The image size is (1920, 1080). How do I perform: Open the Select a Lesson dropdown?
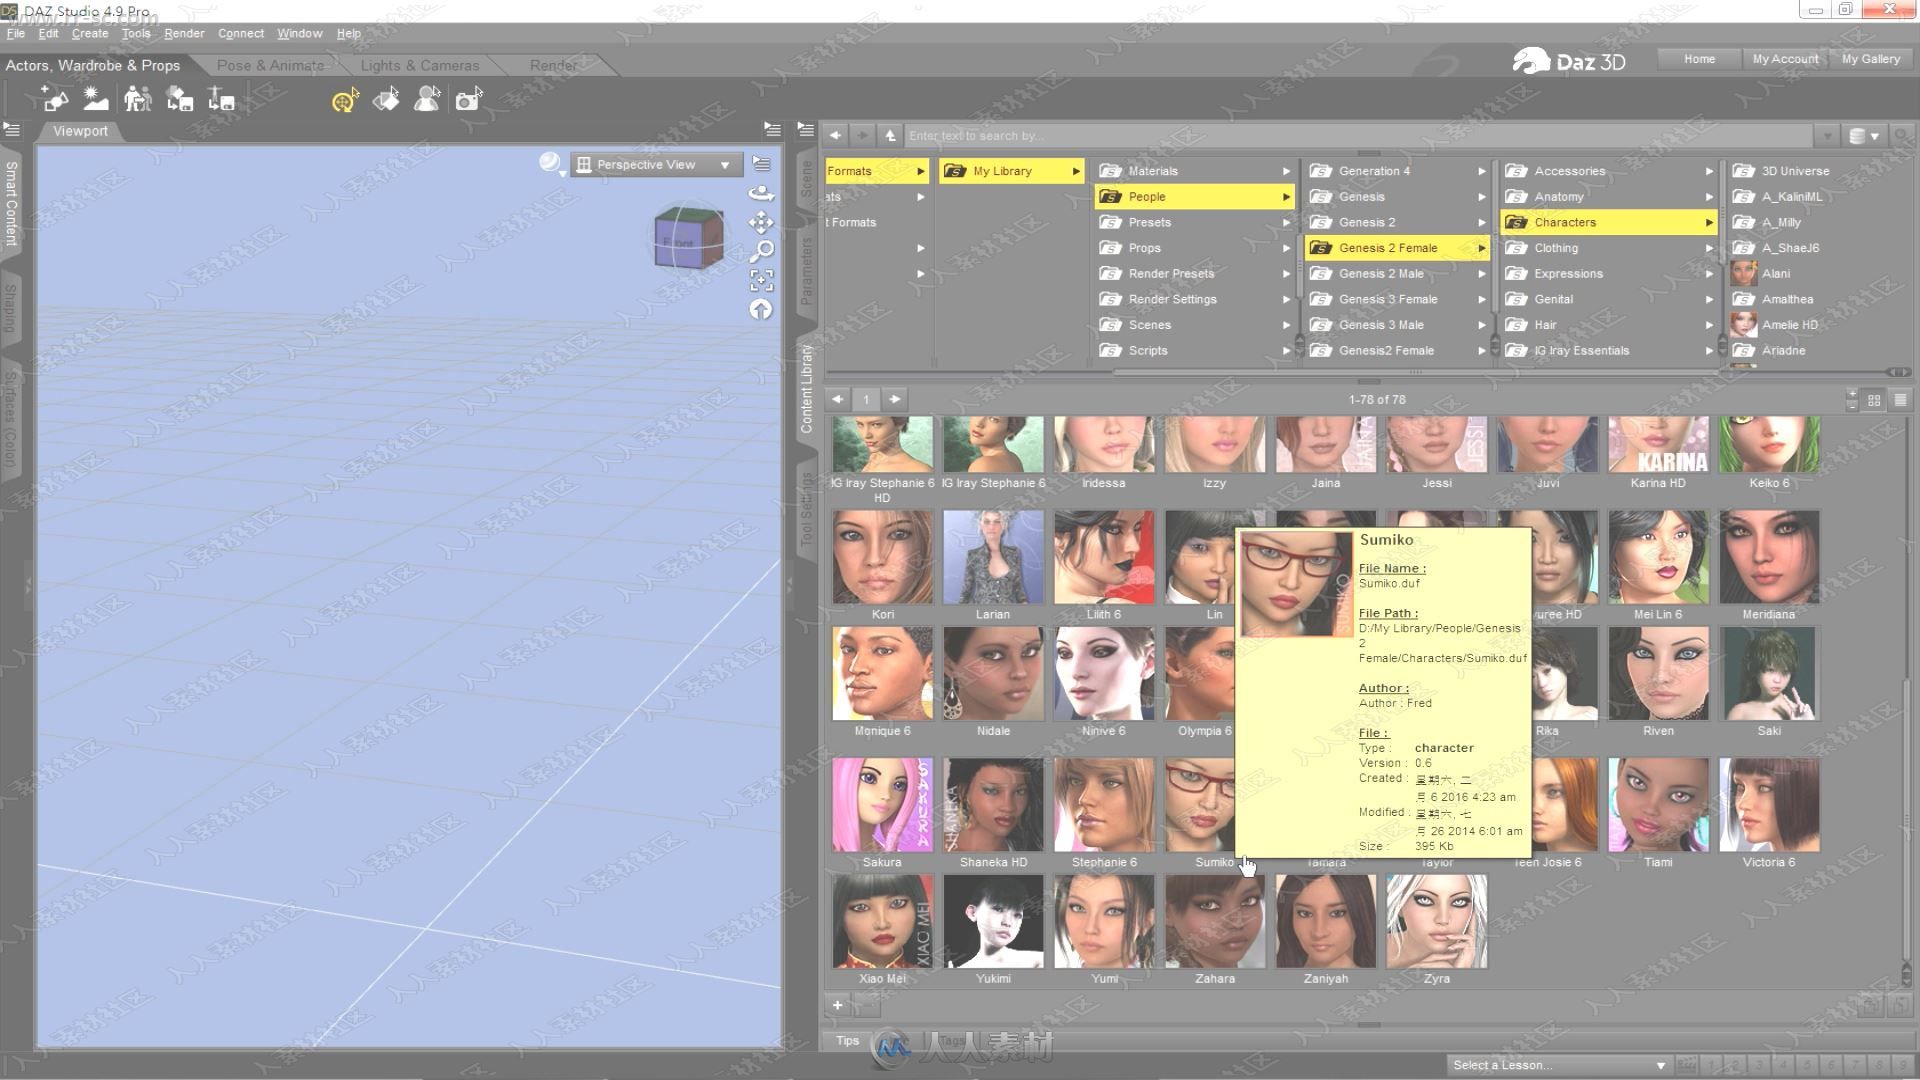point(1559,1065)
